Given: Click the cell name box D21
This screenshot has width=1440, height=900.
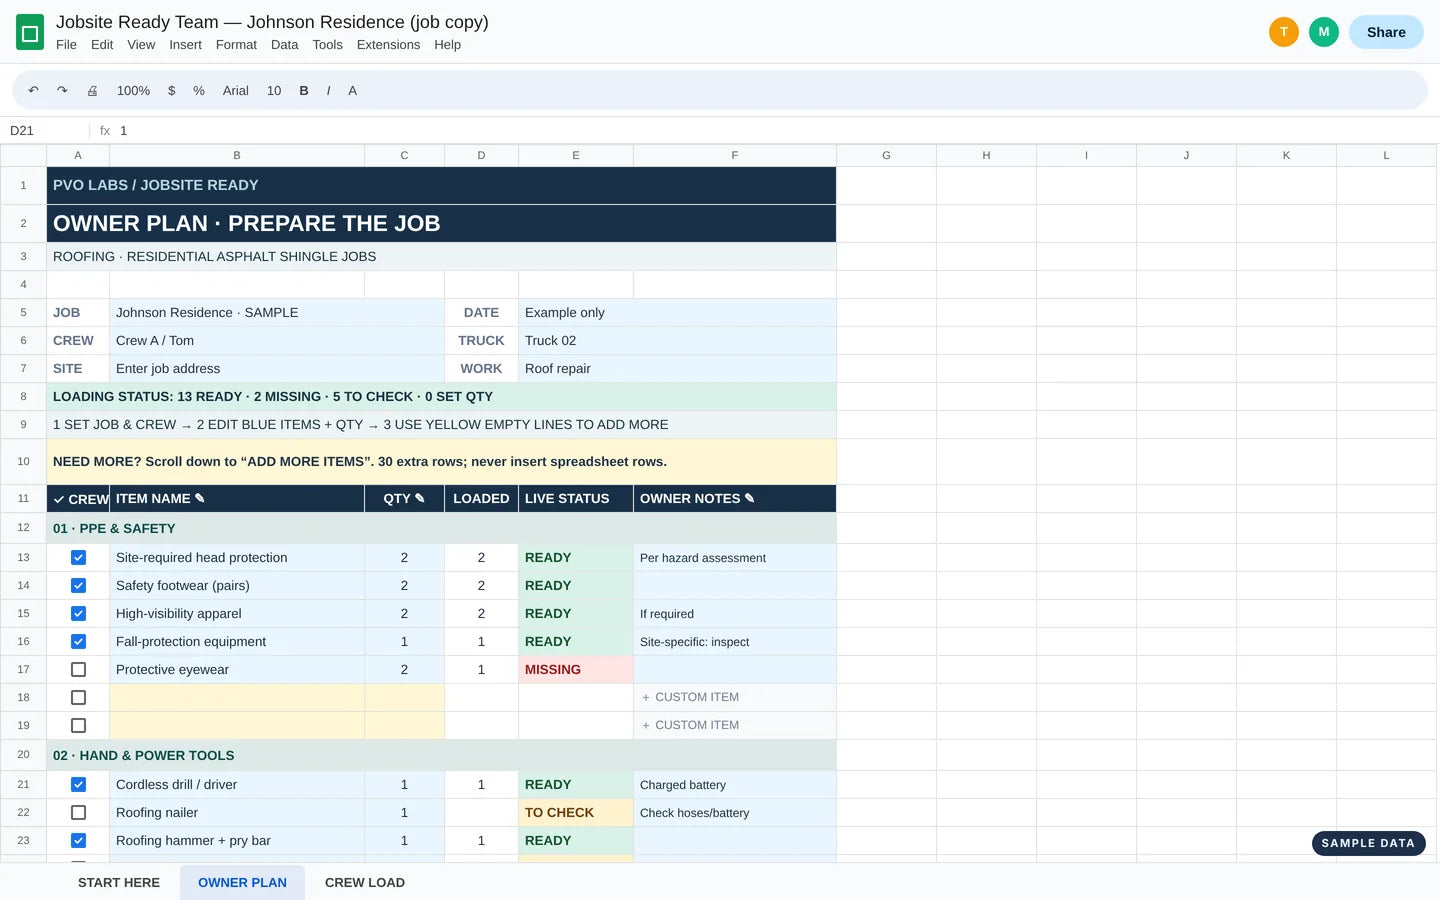Looking at the screenshot, I should point(45,131).
